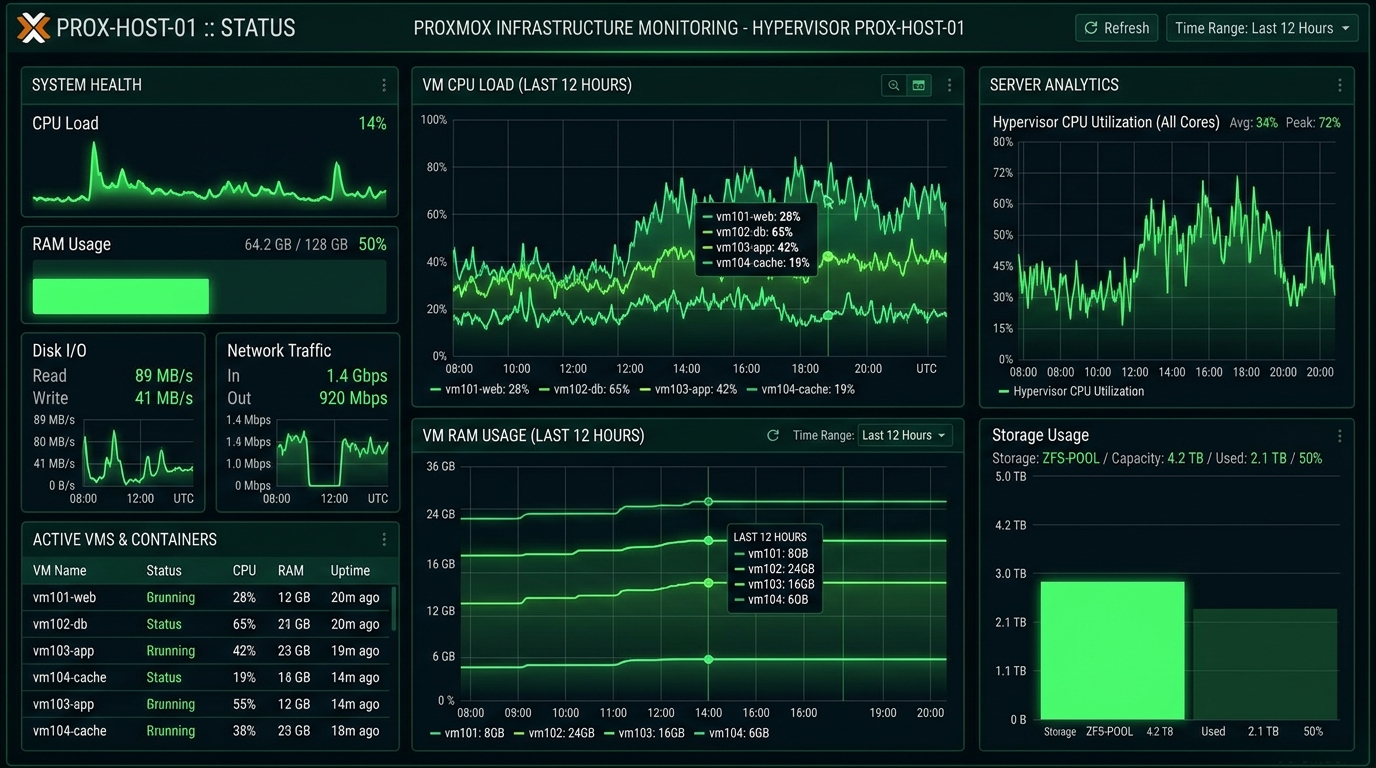Open Server Analytics panel kebab menu
The height and width of the screenshot is (768, 1376).
pos(1340,86)
